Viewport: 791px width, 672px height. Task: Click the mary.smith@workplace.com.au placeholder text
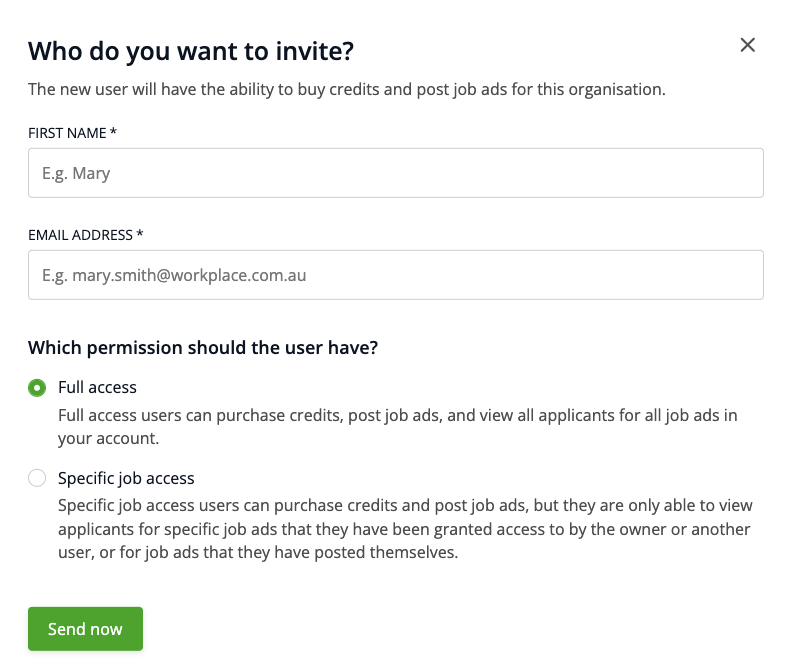[x=174, y=275]
